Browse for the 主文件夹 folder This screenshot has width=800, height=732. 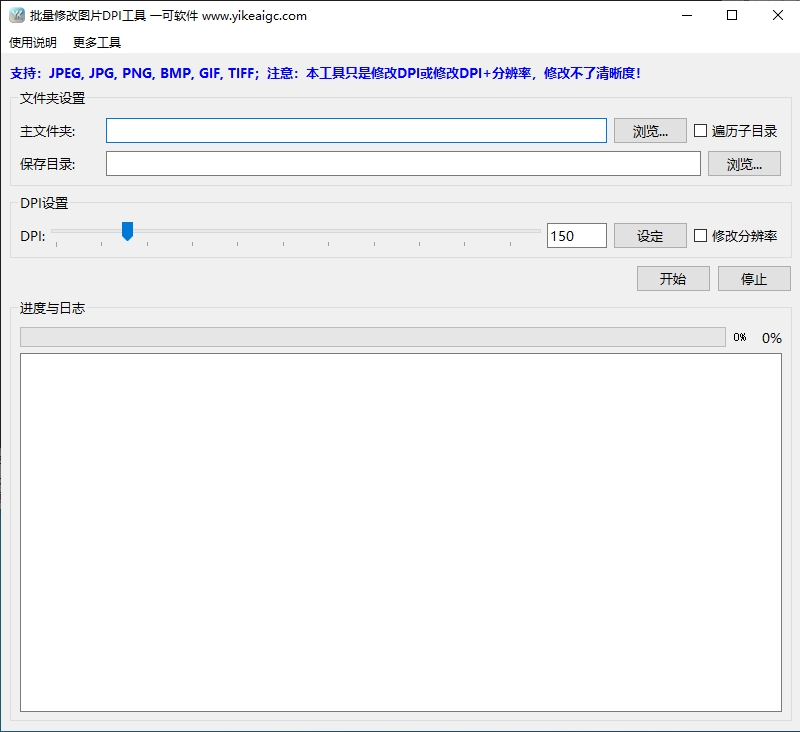[650, 131]
